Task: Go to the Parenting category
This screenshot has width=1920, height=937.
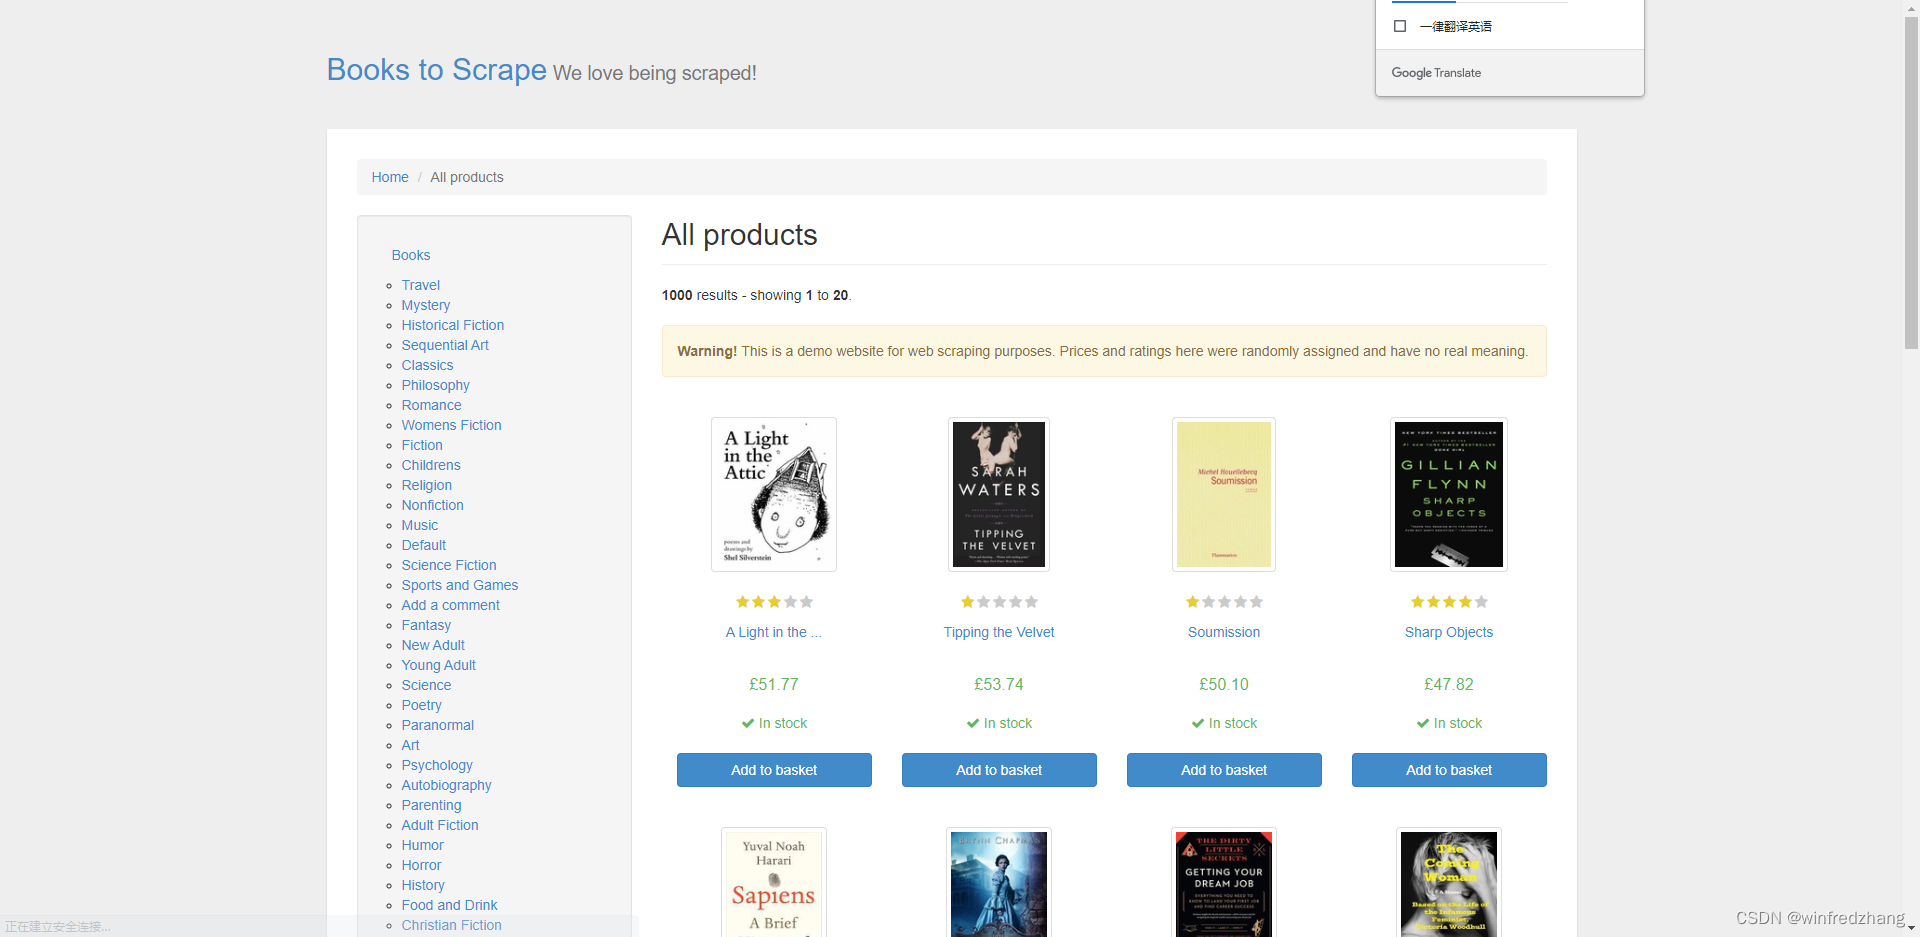Action: [x=432, y=805]
